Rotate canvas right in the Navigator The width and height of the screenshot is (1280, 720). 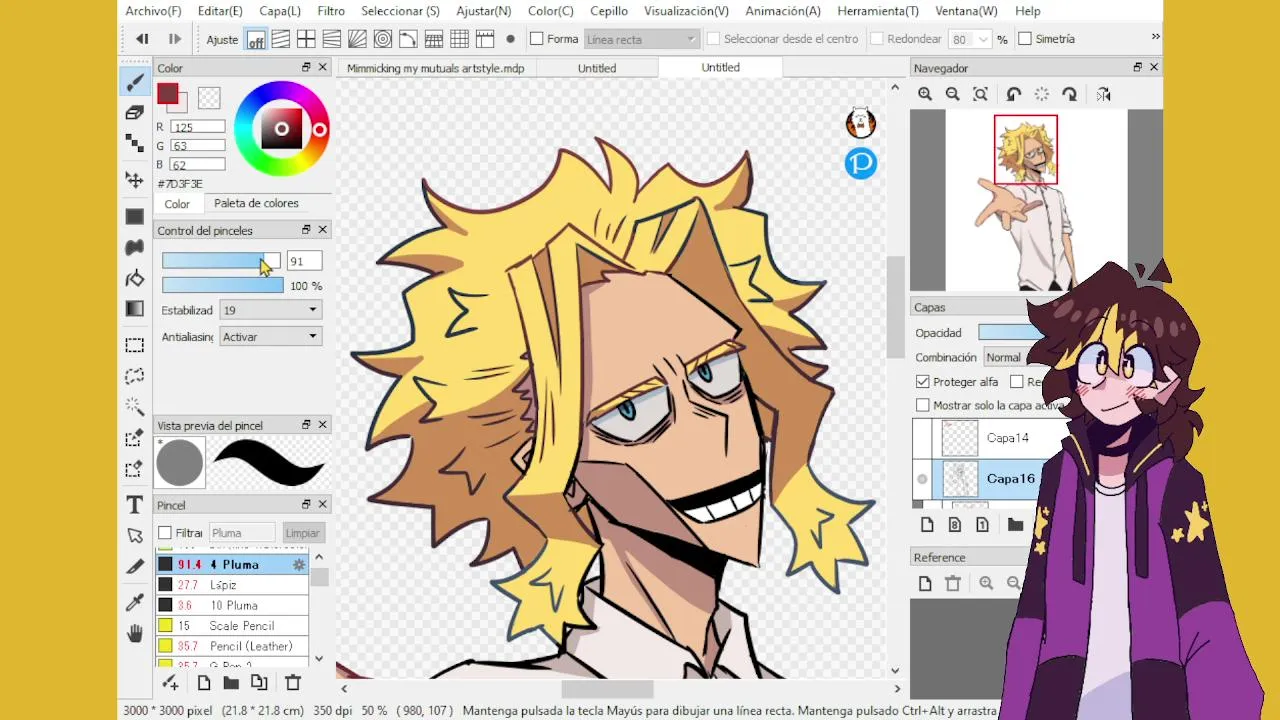[x=1069, y=94]
